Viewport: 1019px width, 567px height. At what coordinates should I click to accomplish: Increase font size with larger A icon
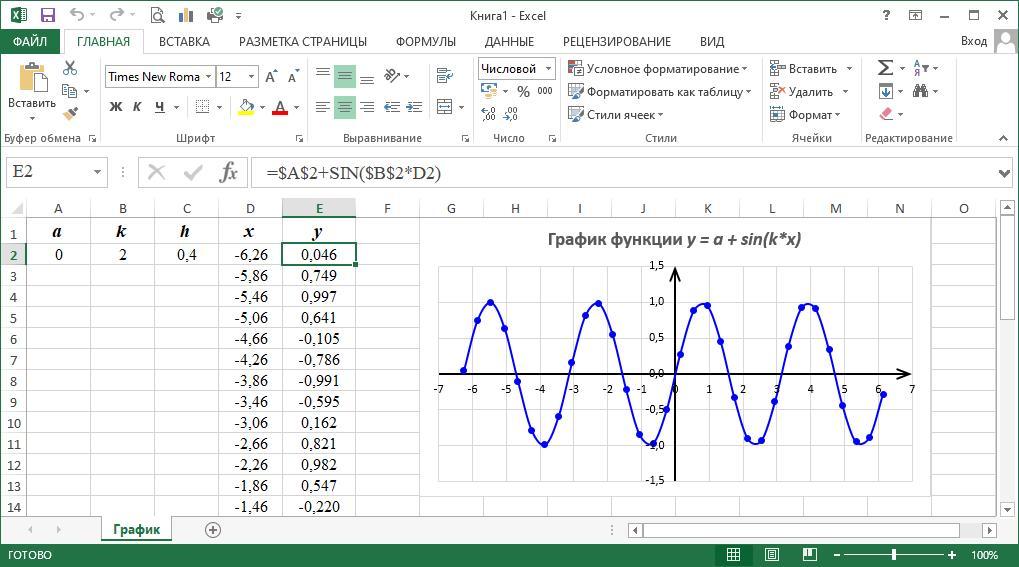[271, 77]
